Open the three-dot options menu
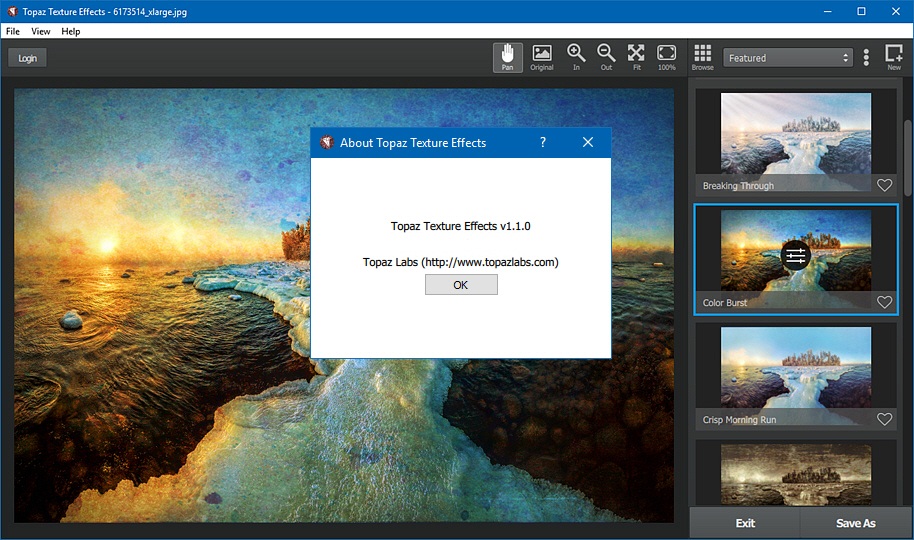 tap(866, 57)
